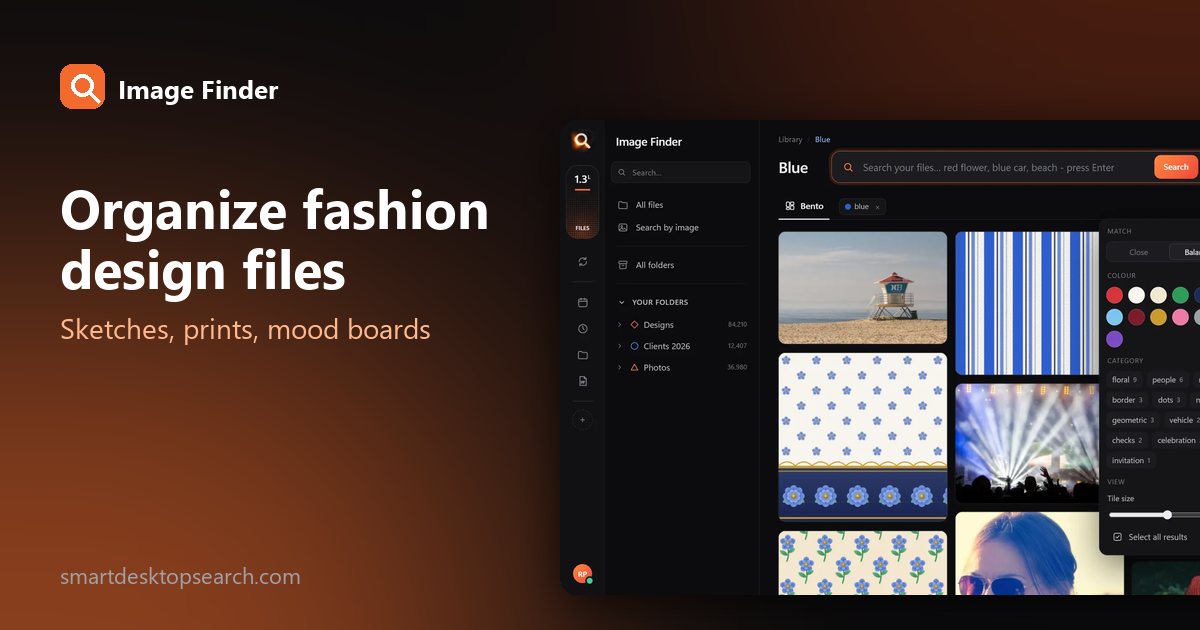This screenshot has width=1200, height=630.
Task: Click the Bento grid layout icon
Action: click(x=790, y=206)
